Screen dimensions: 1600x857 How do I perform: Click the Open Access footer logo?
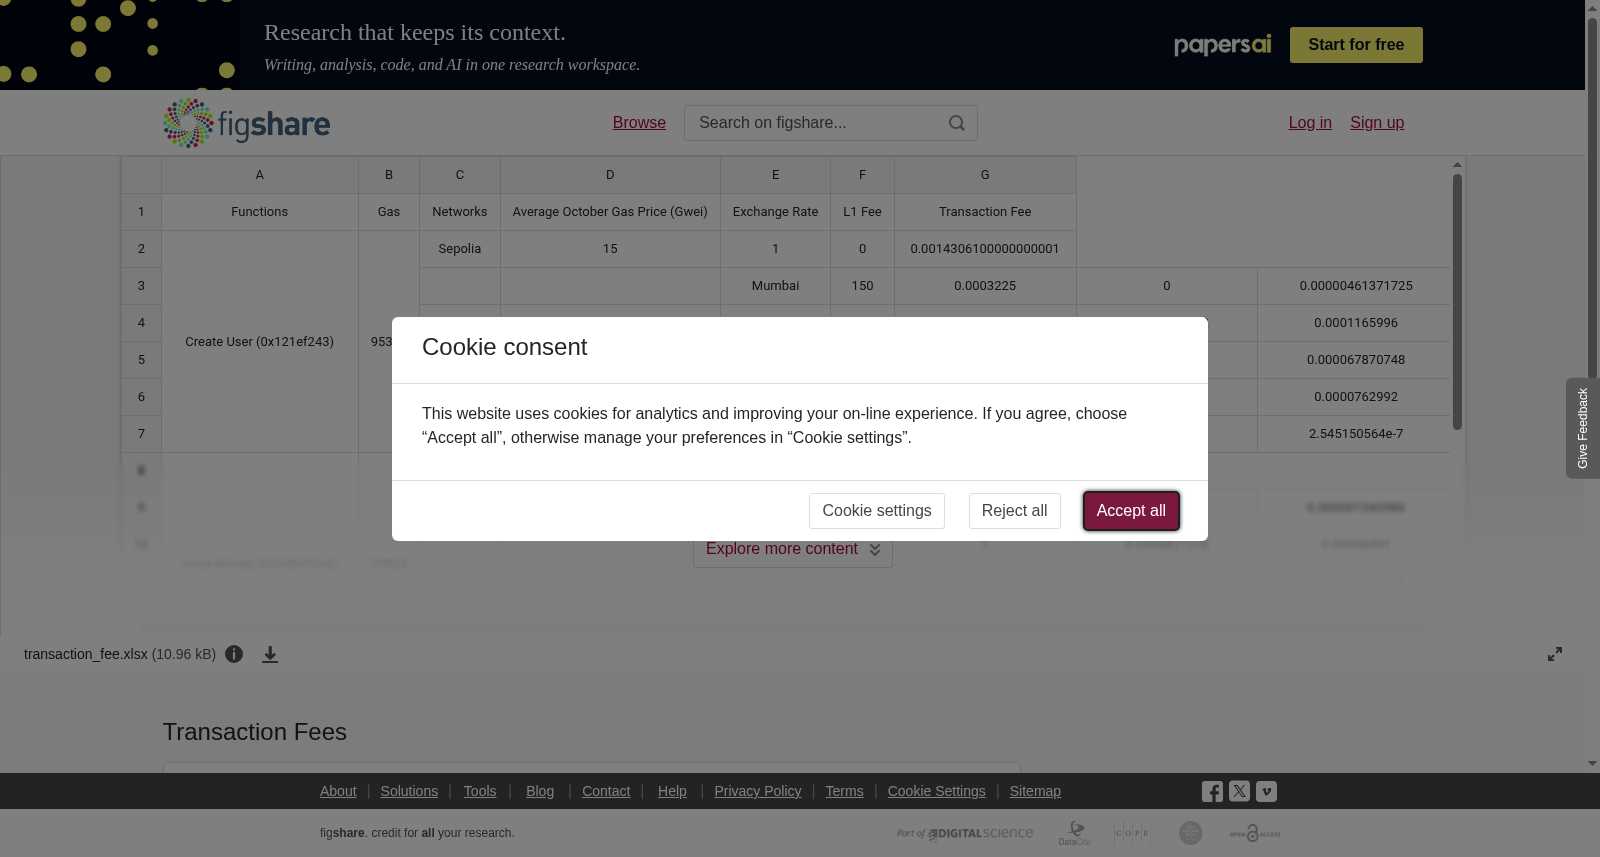point(1255,833)
